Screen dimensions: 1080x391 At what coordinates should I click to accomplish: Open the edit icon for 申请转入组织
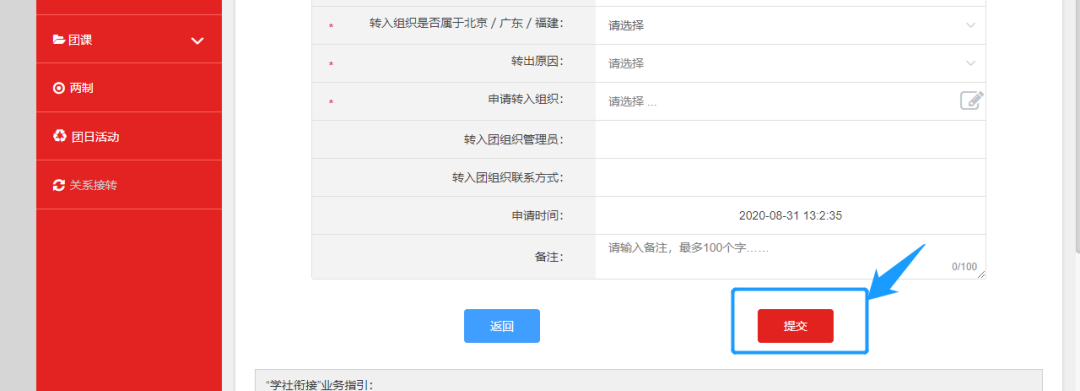pos(972,101)
